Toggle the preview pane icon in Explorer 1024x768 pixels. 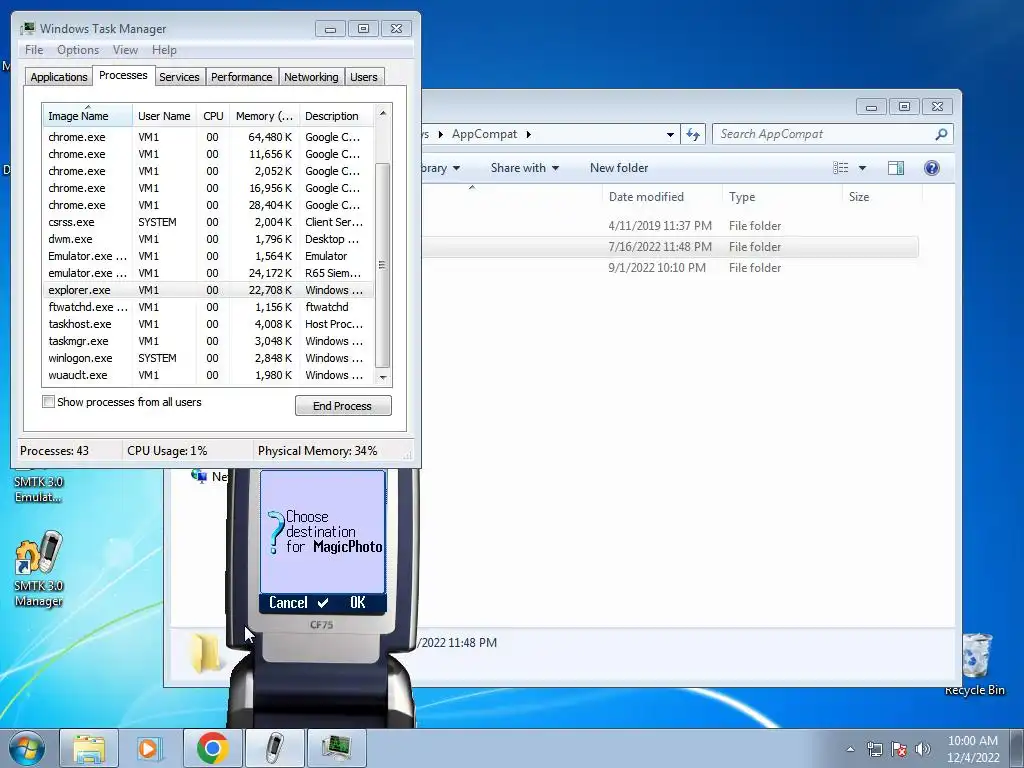pyautogui.click(x=896, y=168)
